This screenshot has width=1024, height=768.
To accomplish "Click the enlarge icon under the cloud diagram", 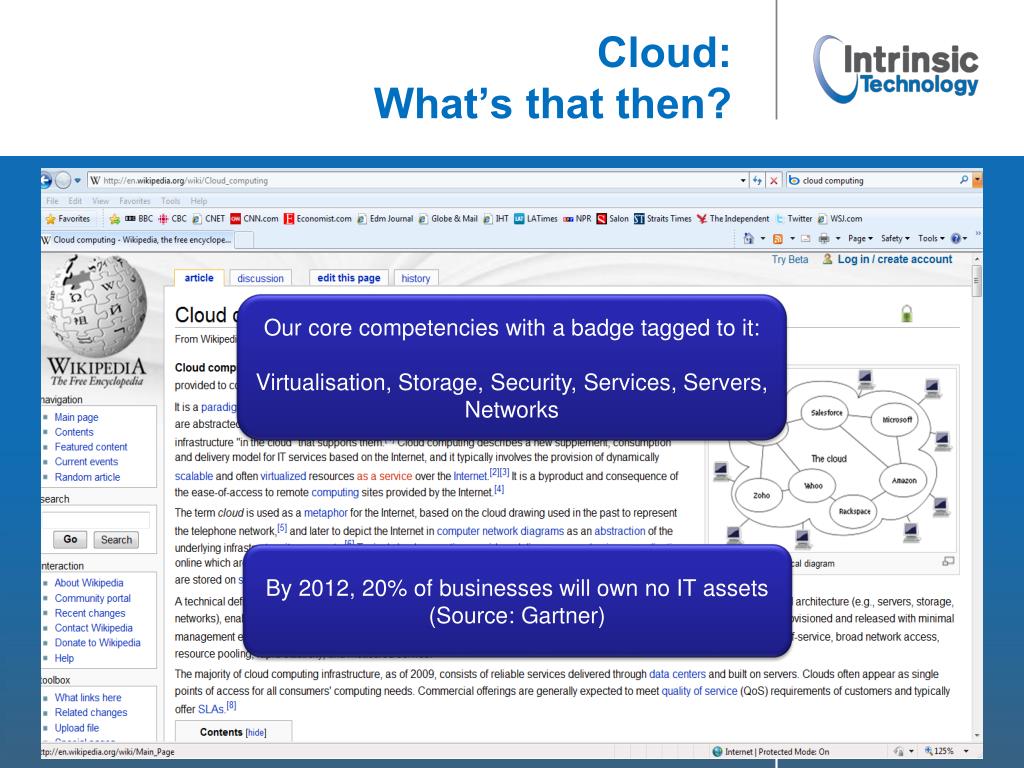I will coord(948,561).
